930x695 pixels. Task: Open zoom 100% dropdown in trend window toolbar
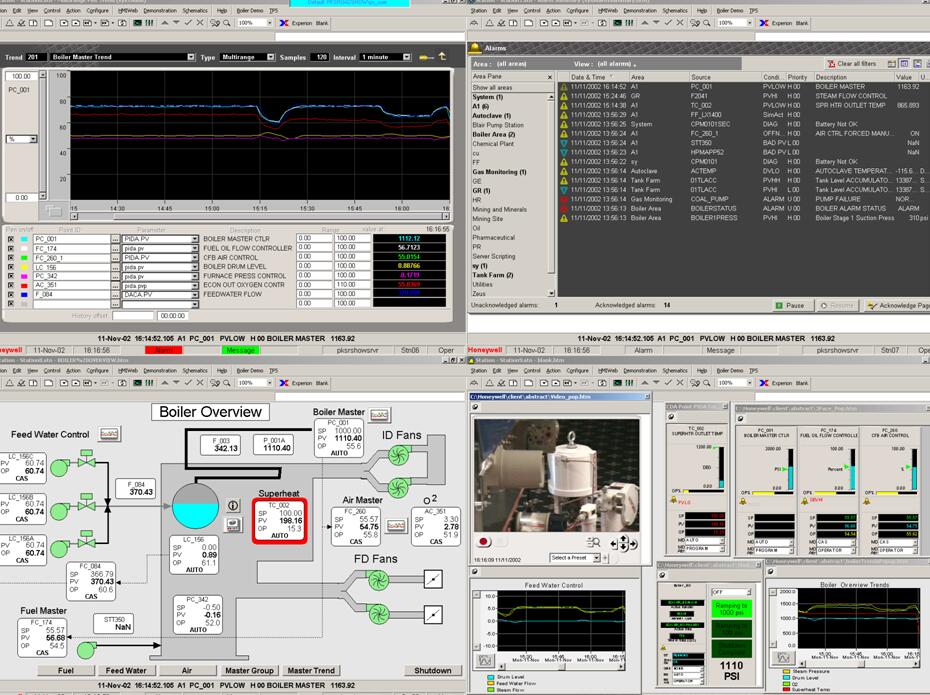[x=270, y=23]
